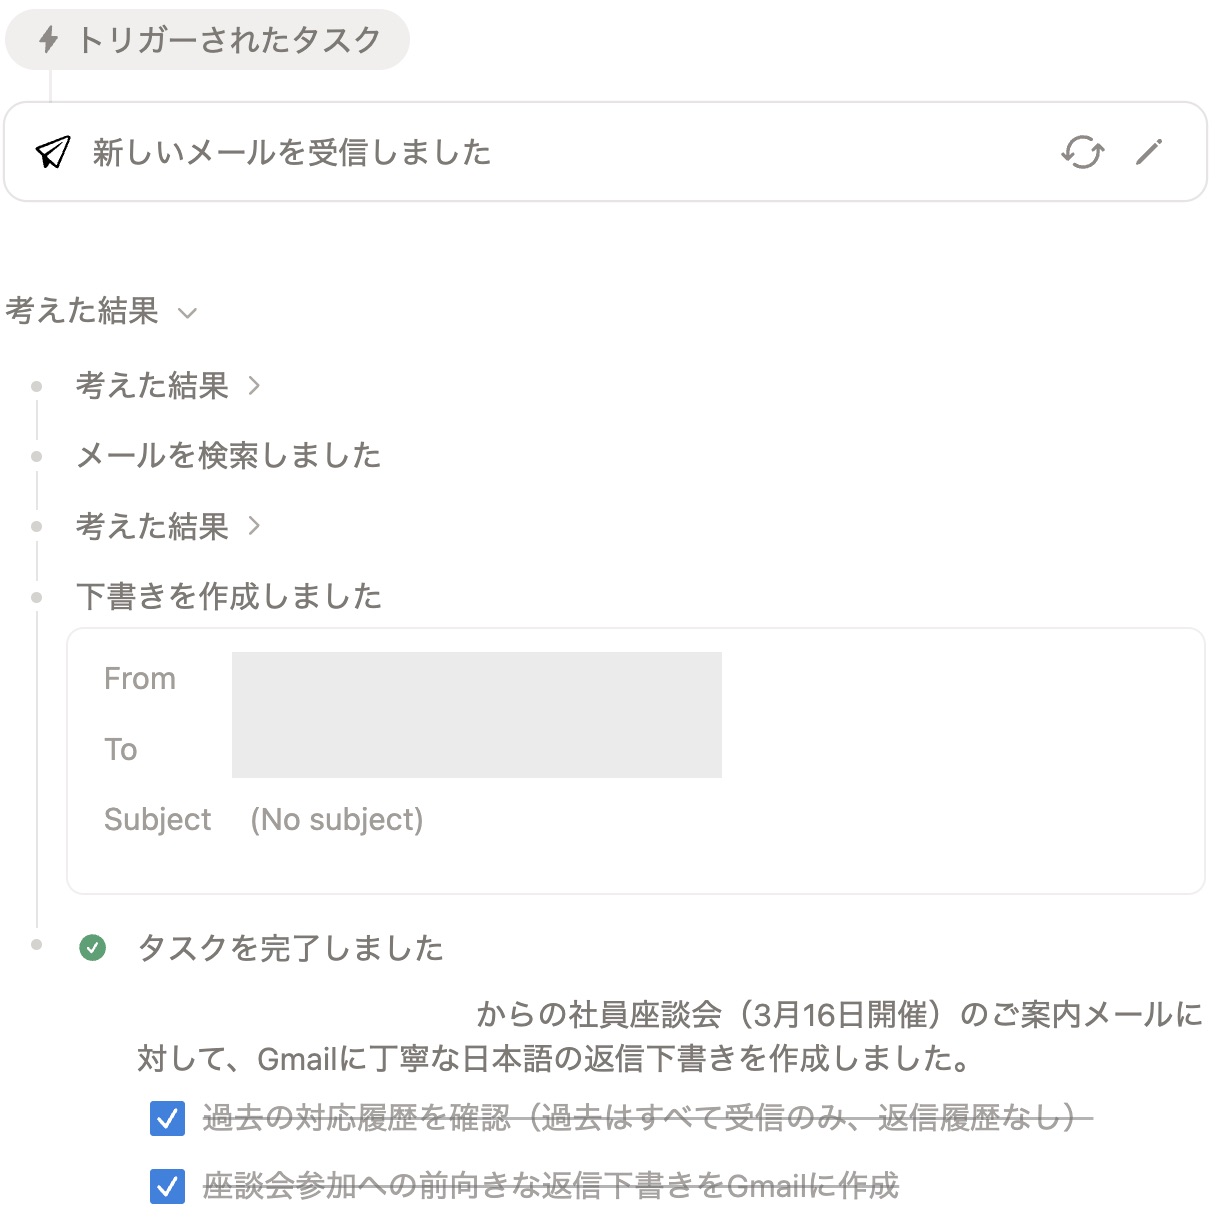Image resolution: width=1216 pixels, height=1222 pixels.
Task: Click the refresh icon to rerun the trigger
Action: (1083, 153)
